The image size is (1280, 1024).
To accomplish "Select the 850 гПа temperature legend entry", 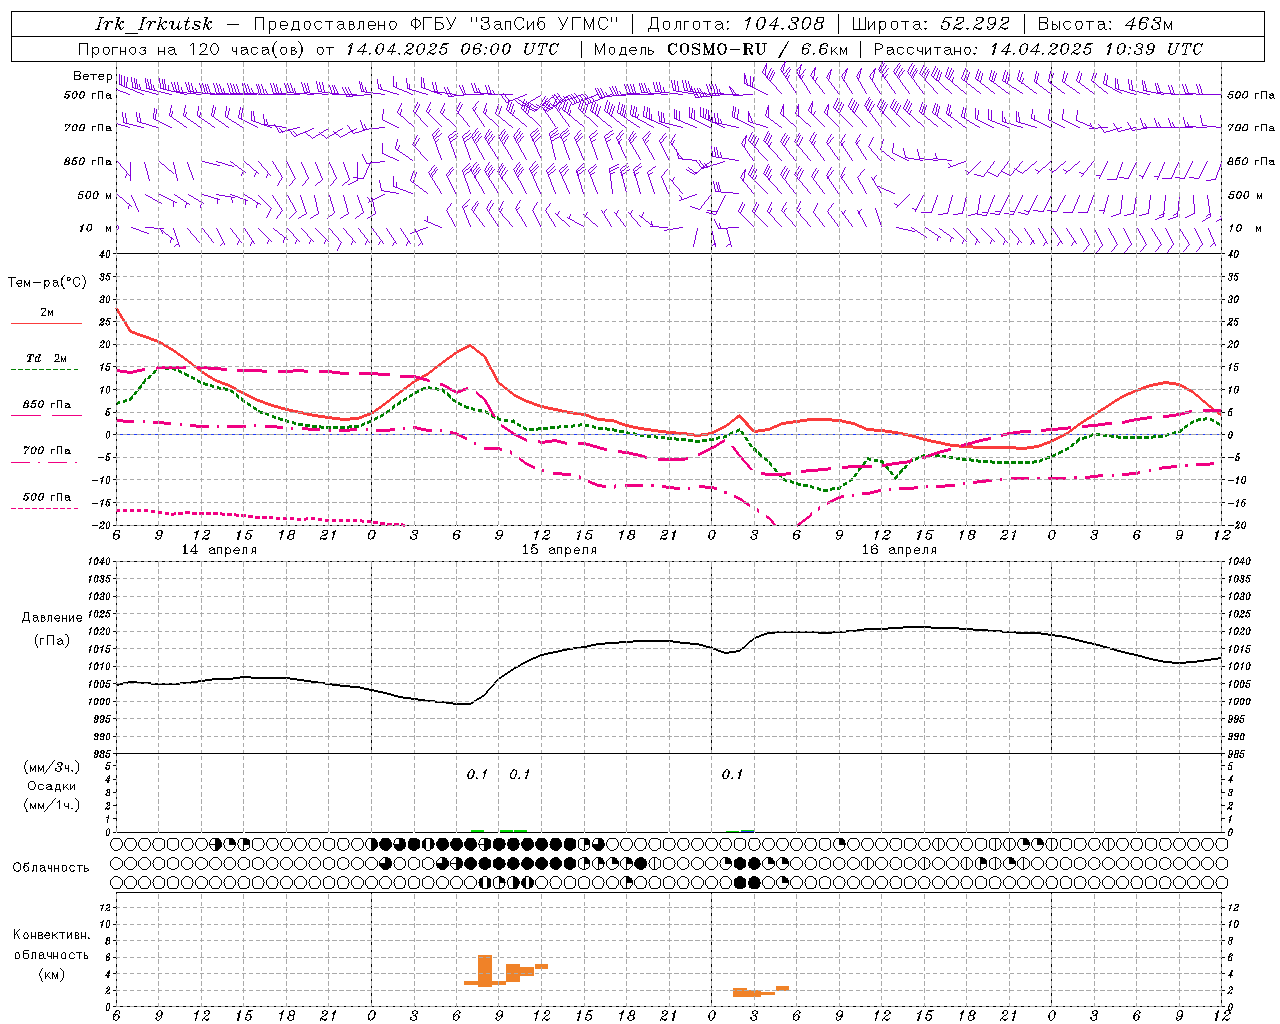I will click(x=47, y=405).
